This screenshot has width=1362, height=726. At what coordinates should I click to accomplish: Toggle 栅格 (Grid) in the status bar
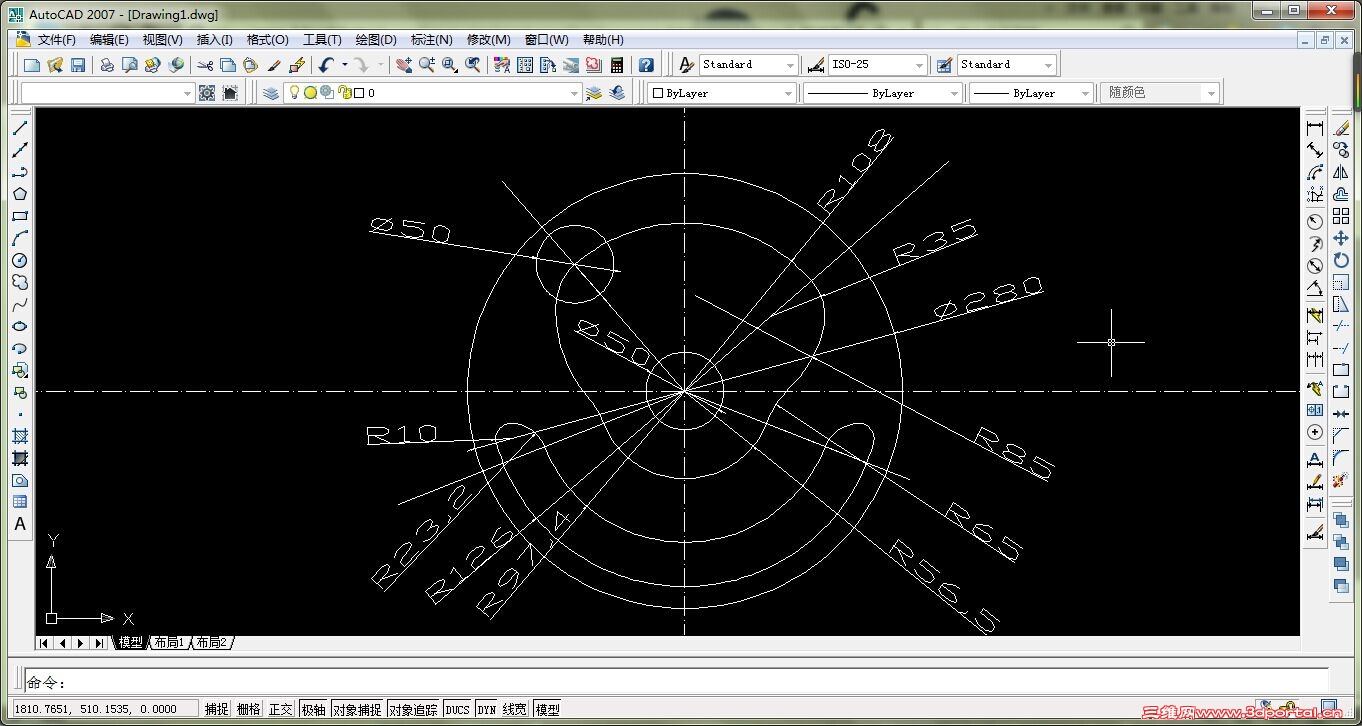249,709
